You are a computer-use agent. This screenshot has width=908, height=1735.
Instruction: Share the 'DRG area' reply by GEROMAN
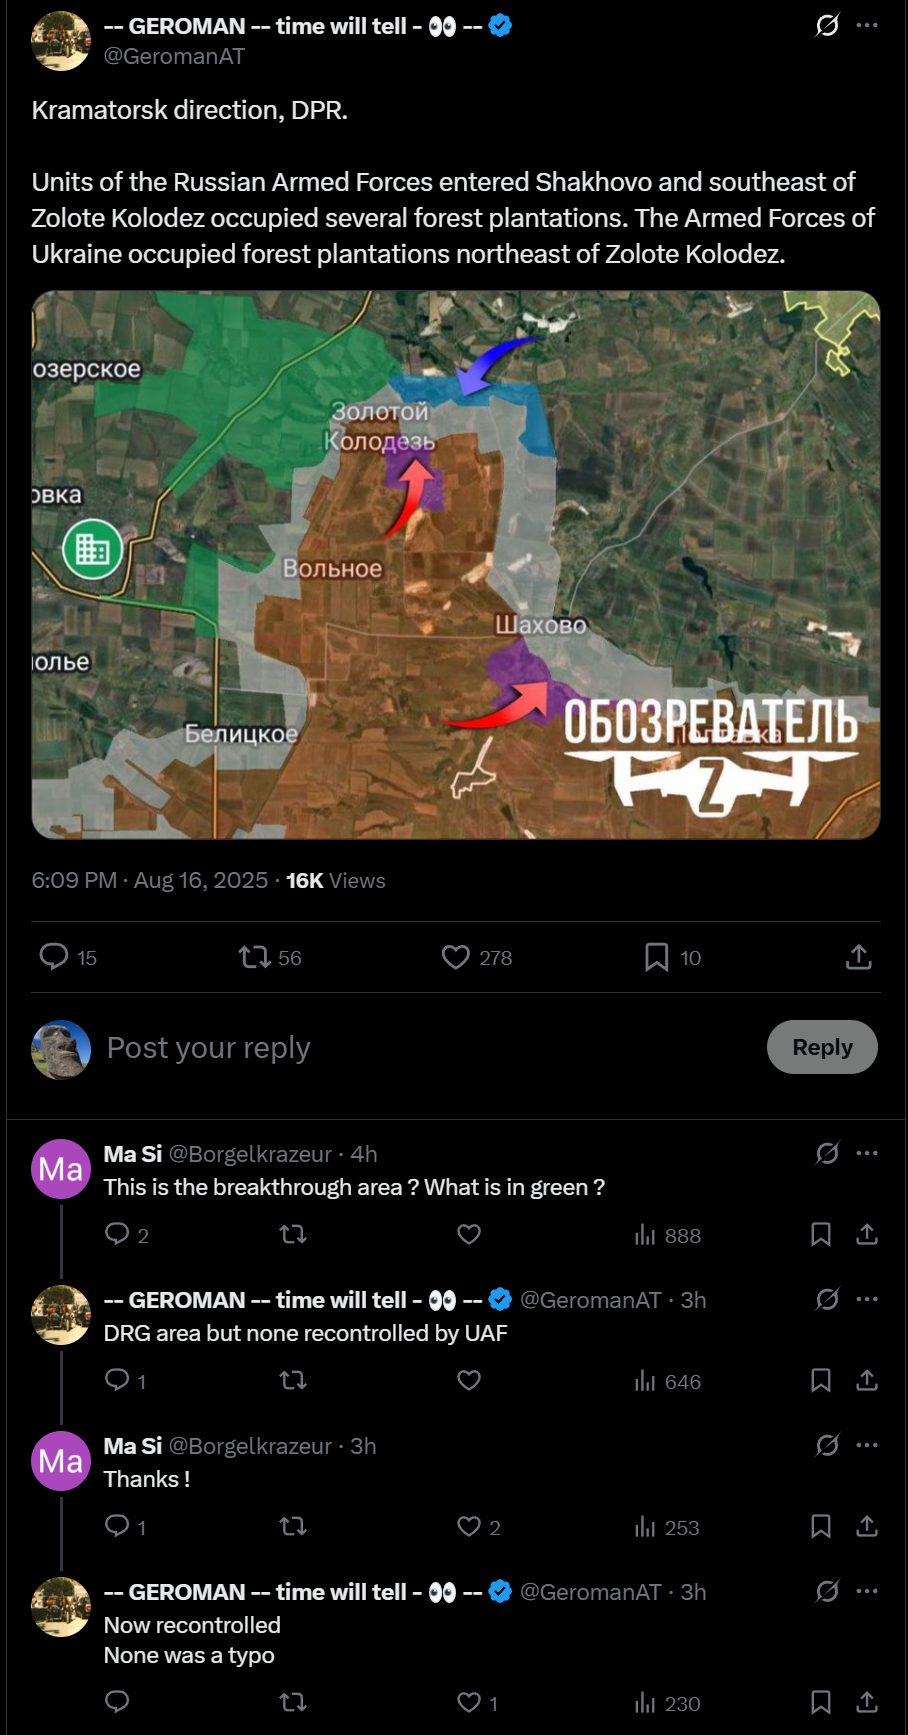click(867, 1381)
